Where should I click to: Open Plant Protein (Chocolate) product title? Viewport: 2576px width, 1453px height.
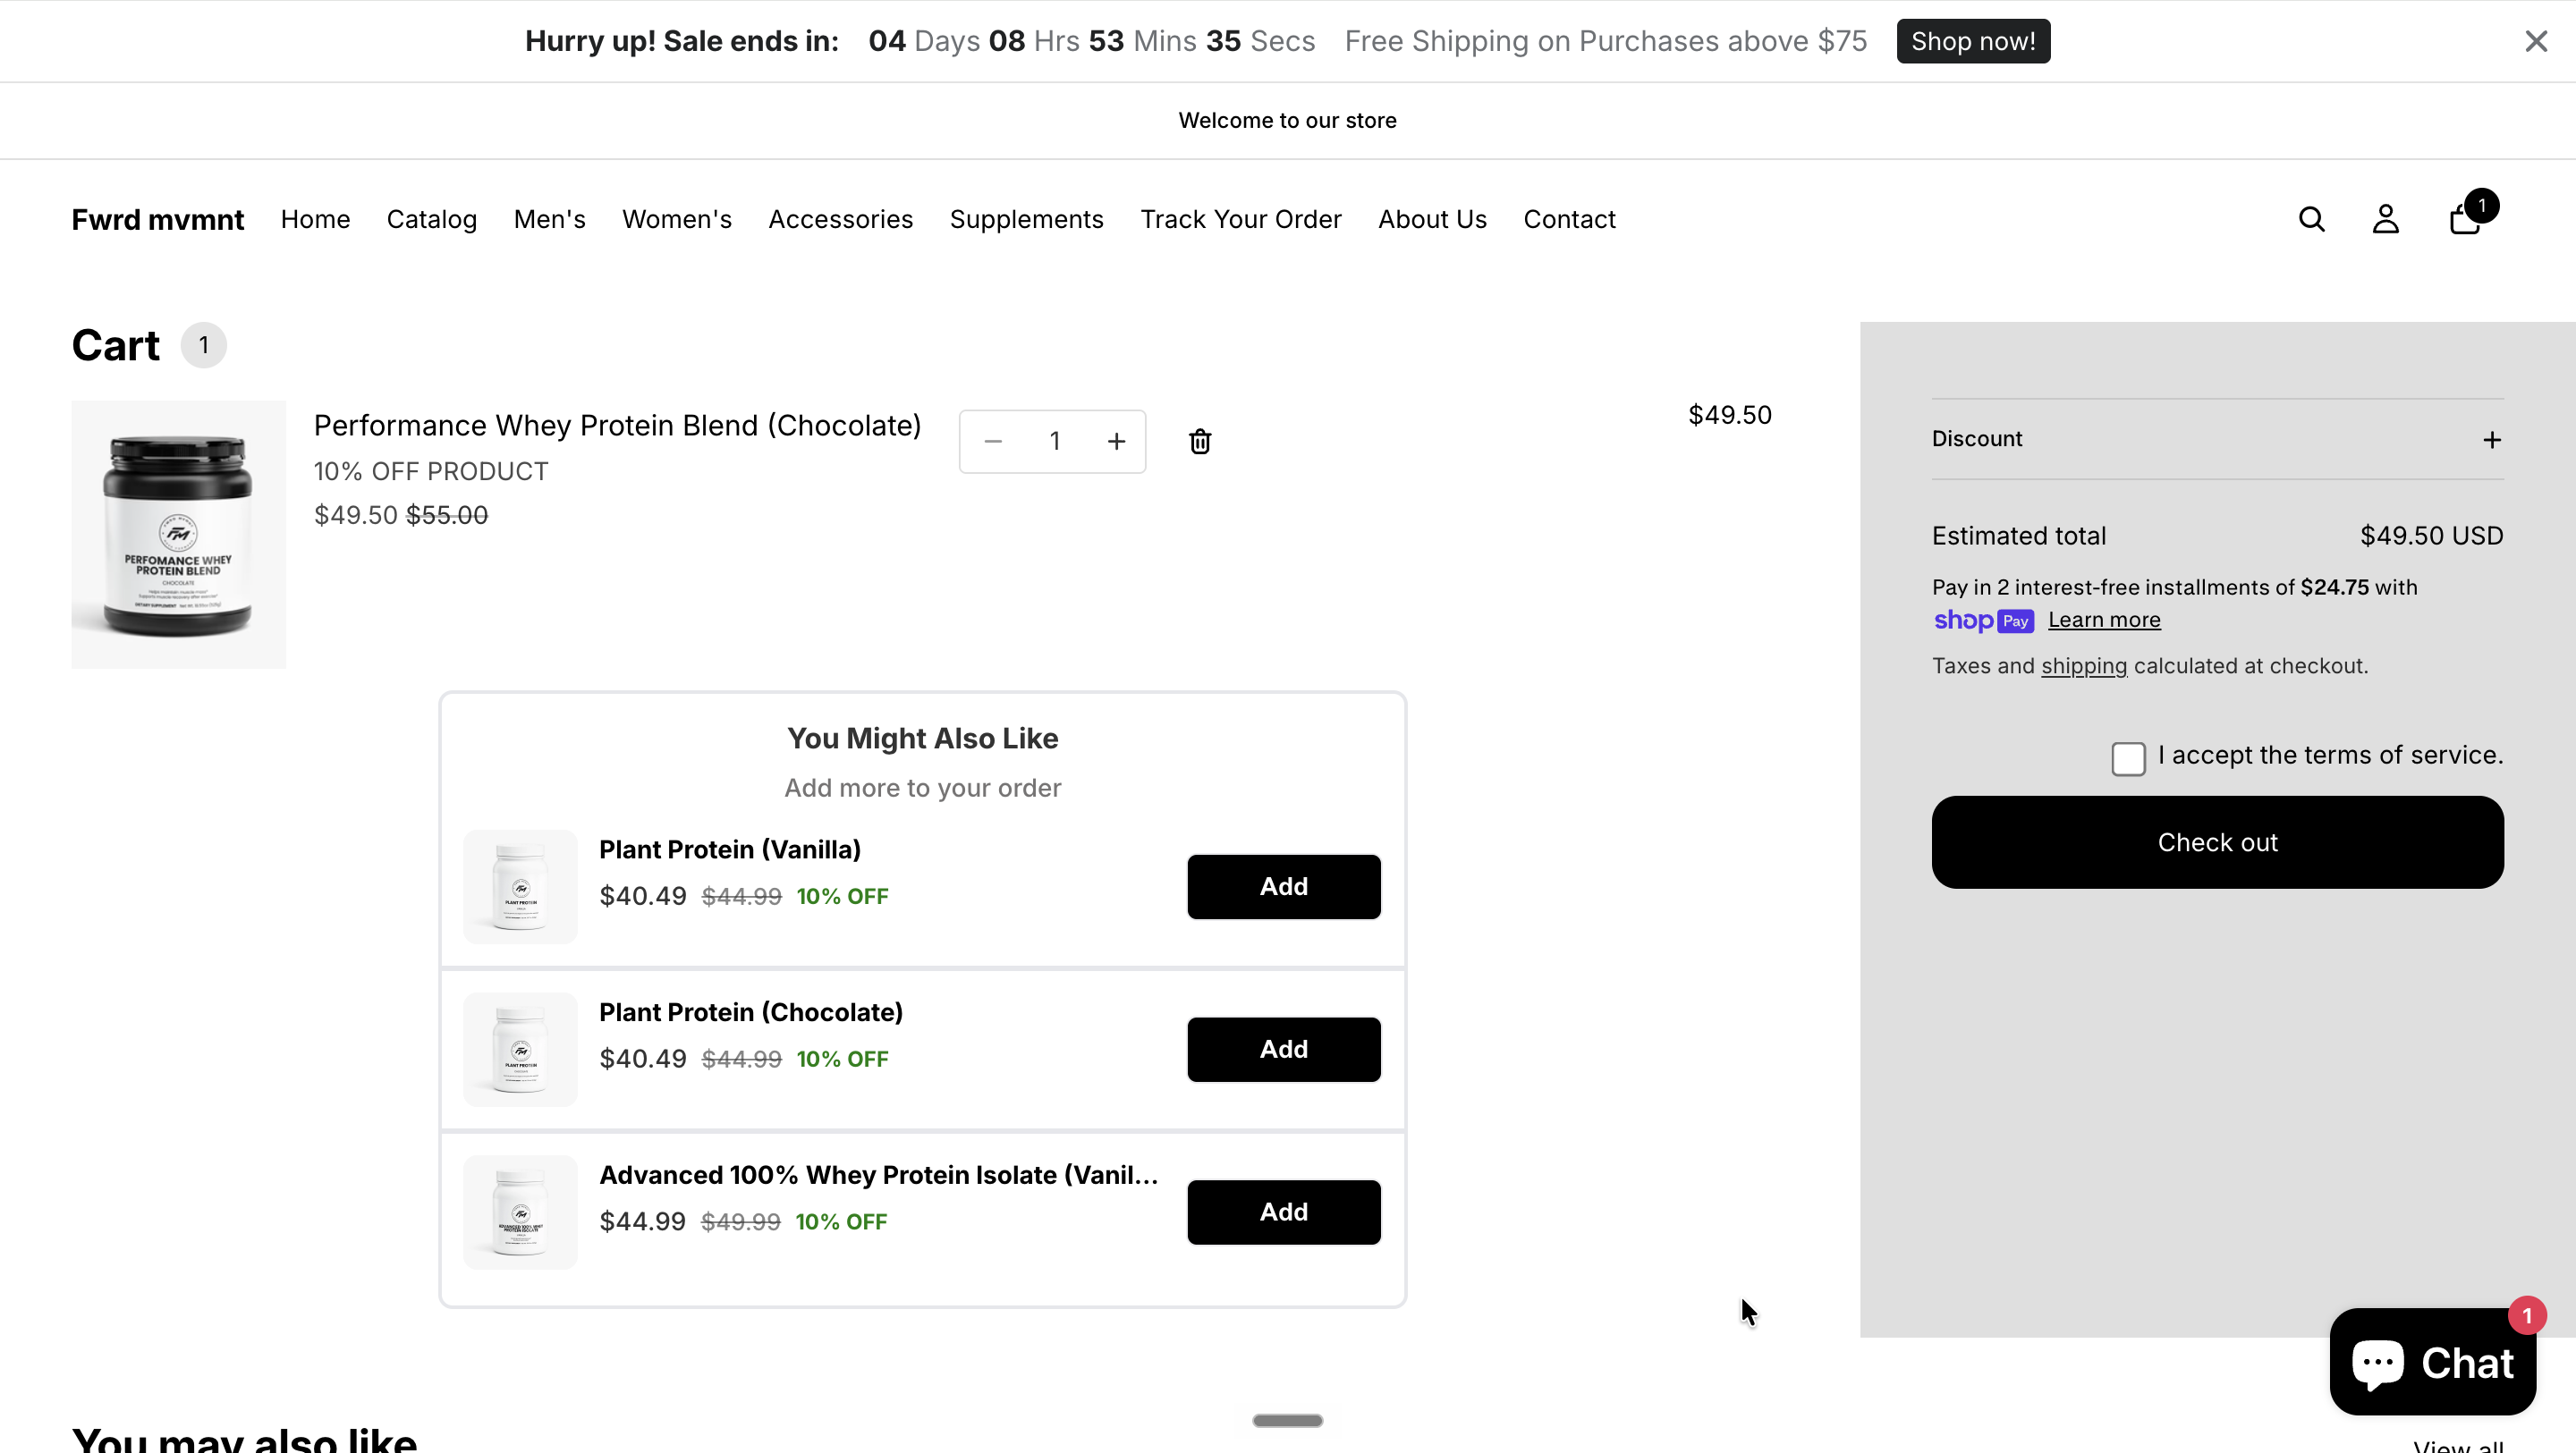click(751, 1012)
